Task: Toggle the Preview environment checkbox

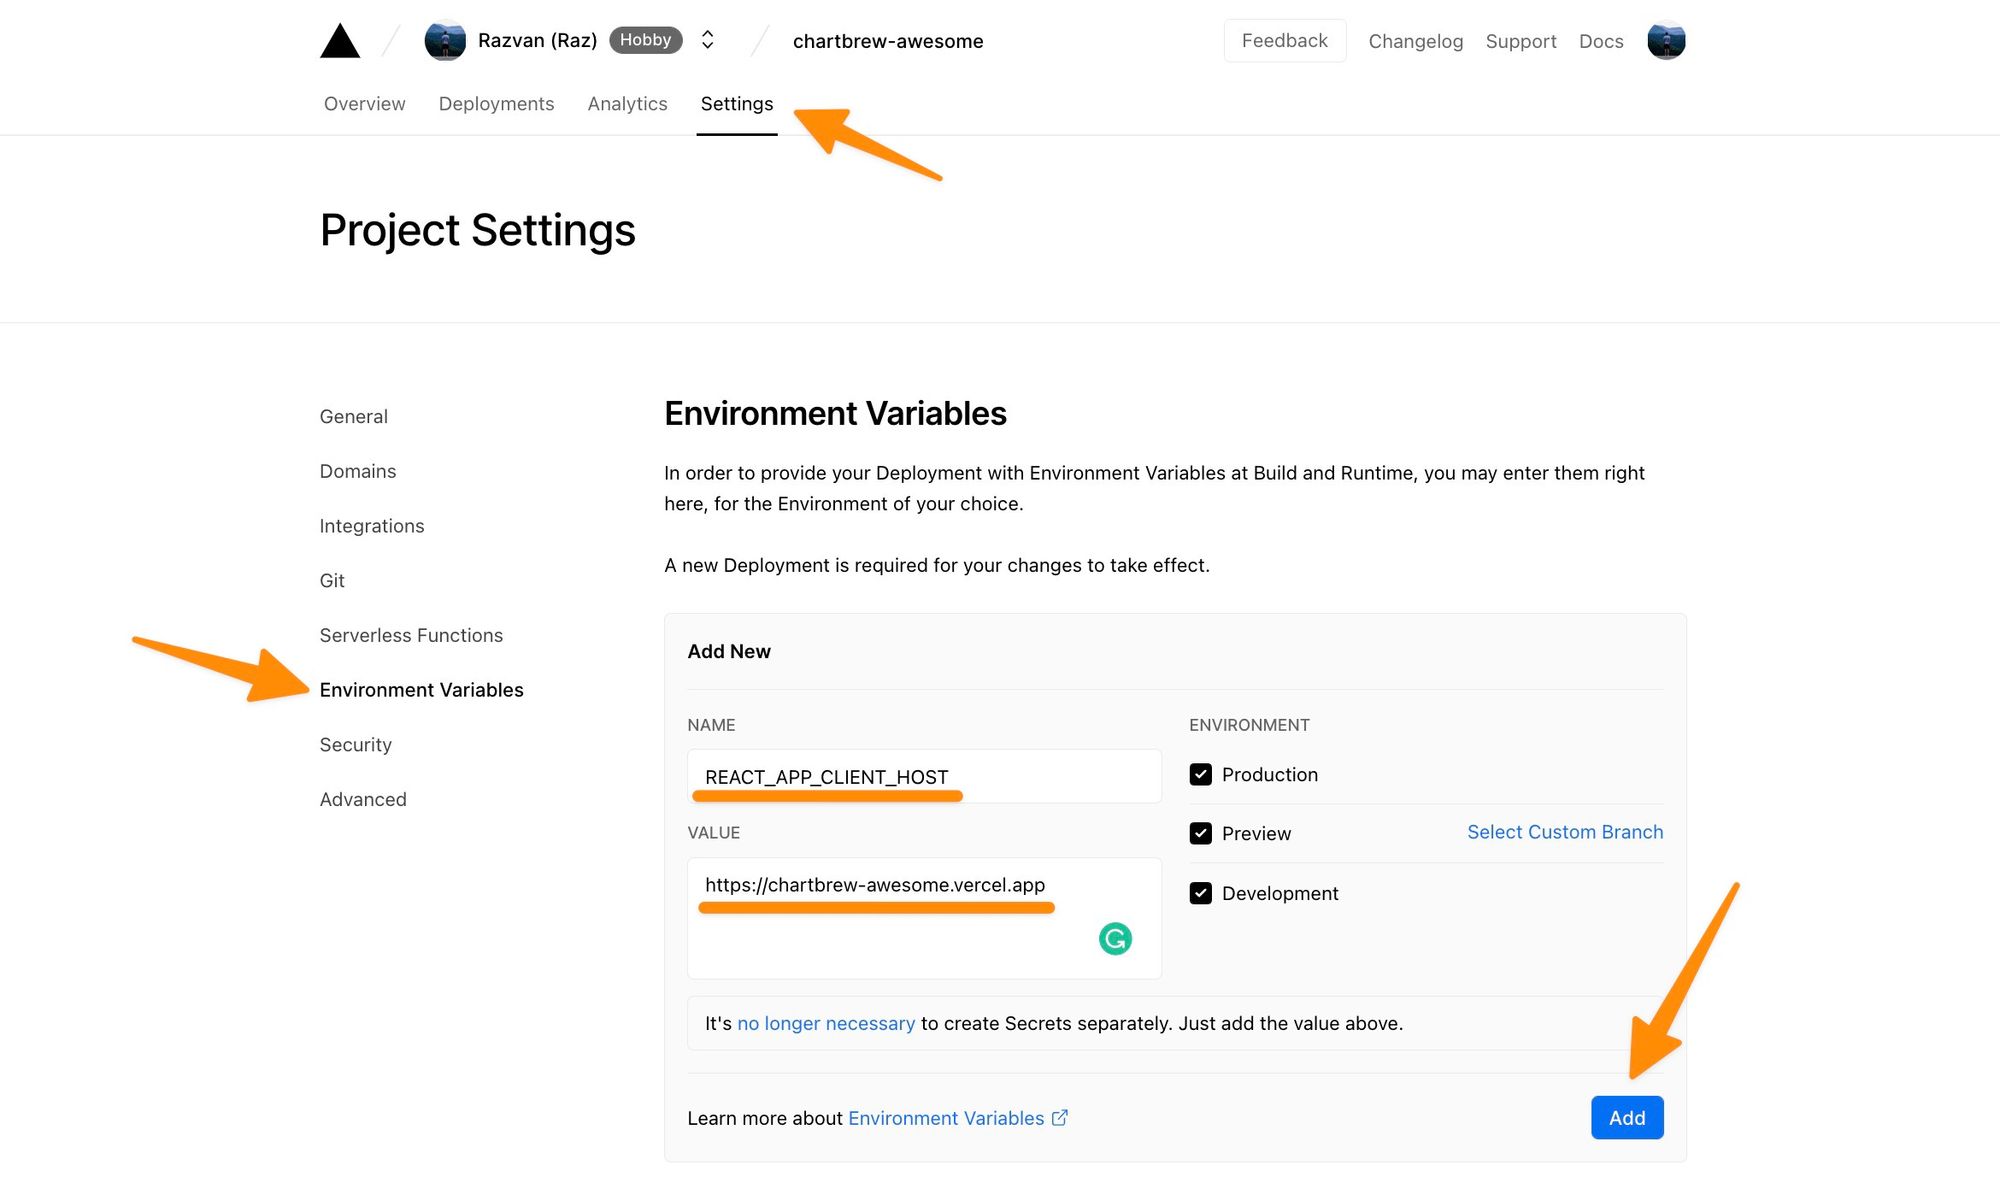Action: tap(1201, 833)
